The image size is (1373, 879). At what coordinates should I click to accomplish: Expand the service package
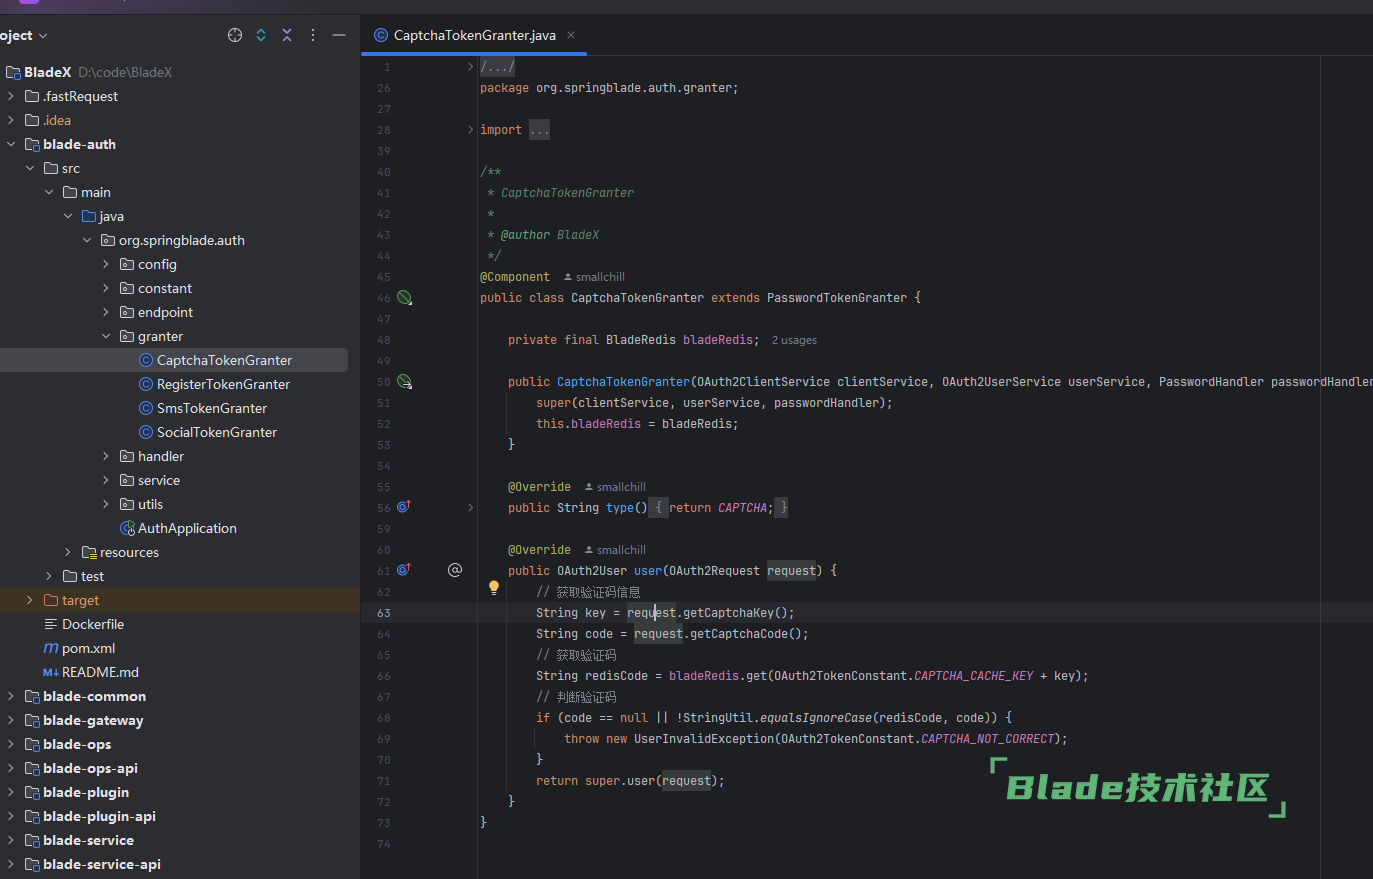(106, 480)
